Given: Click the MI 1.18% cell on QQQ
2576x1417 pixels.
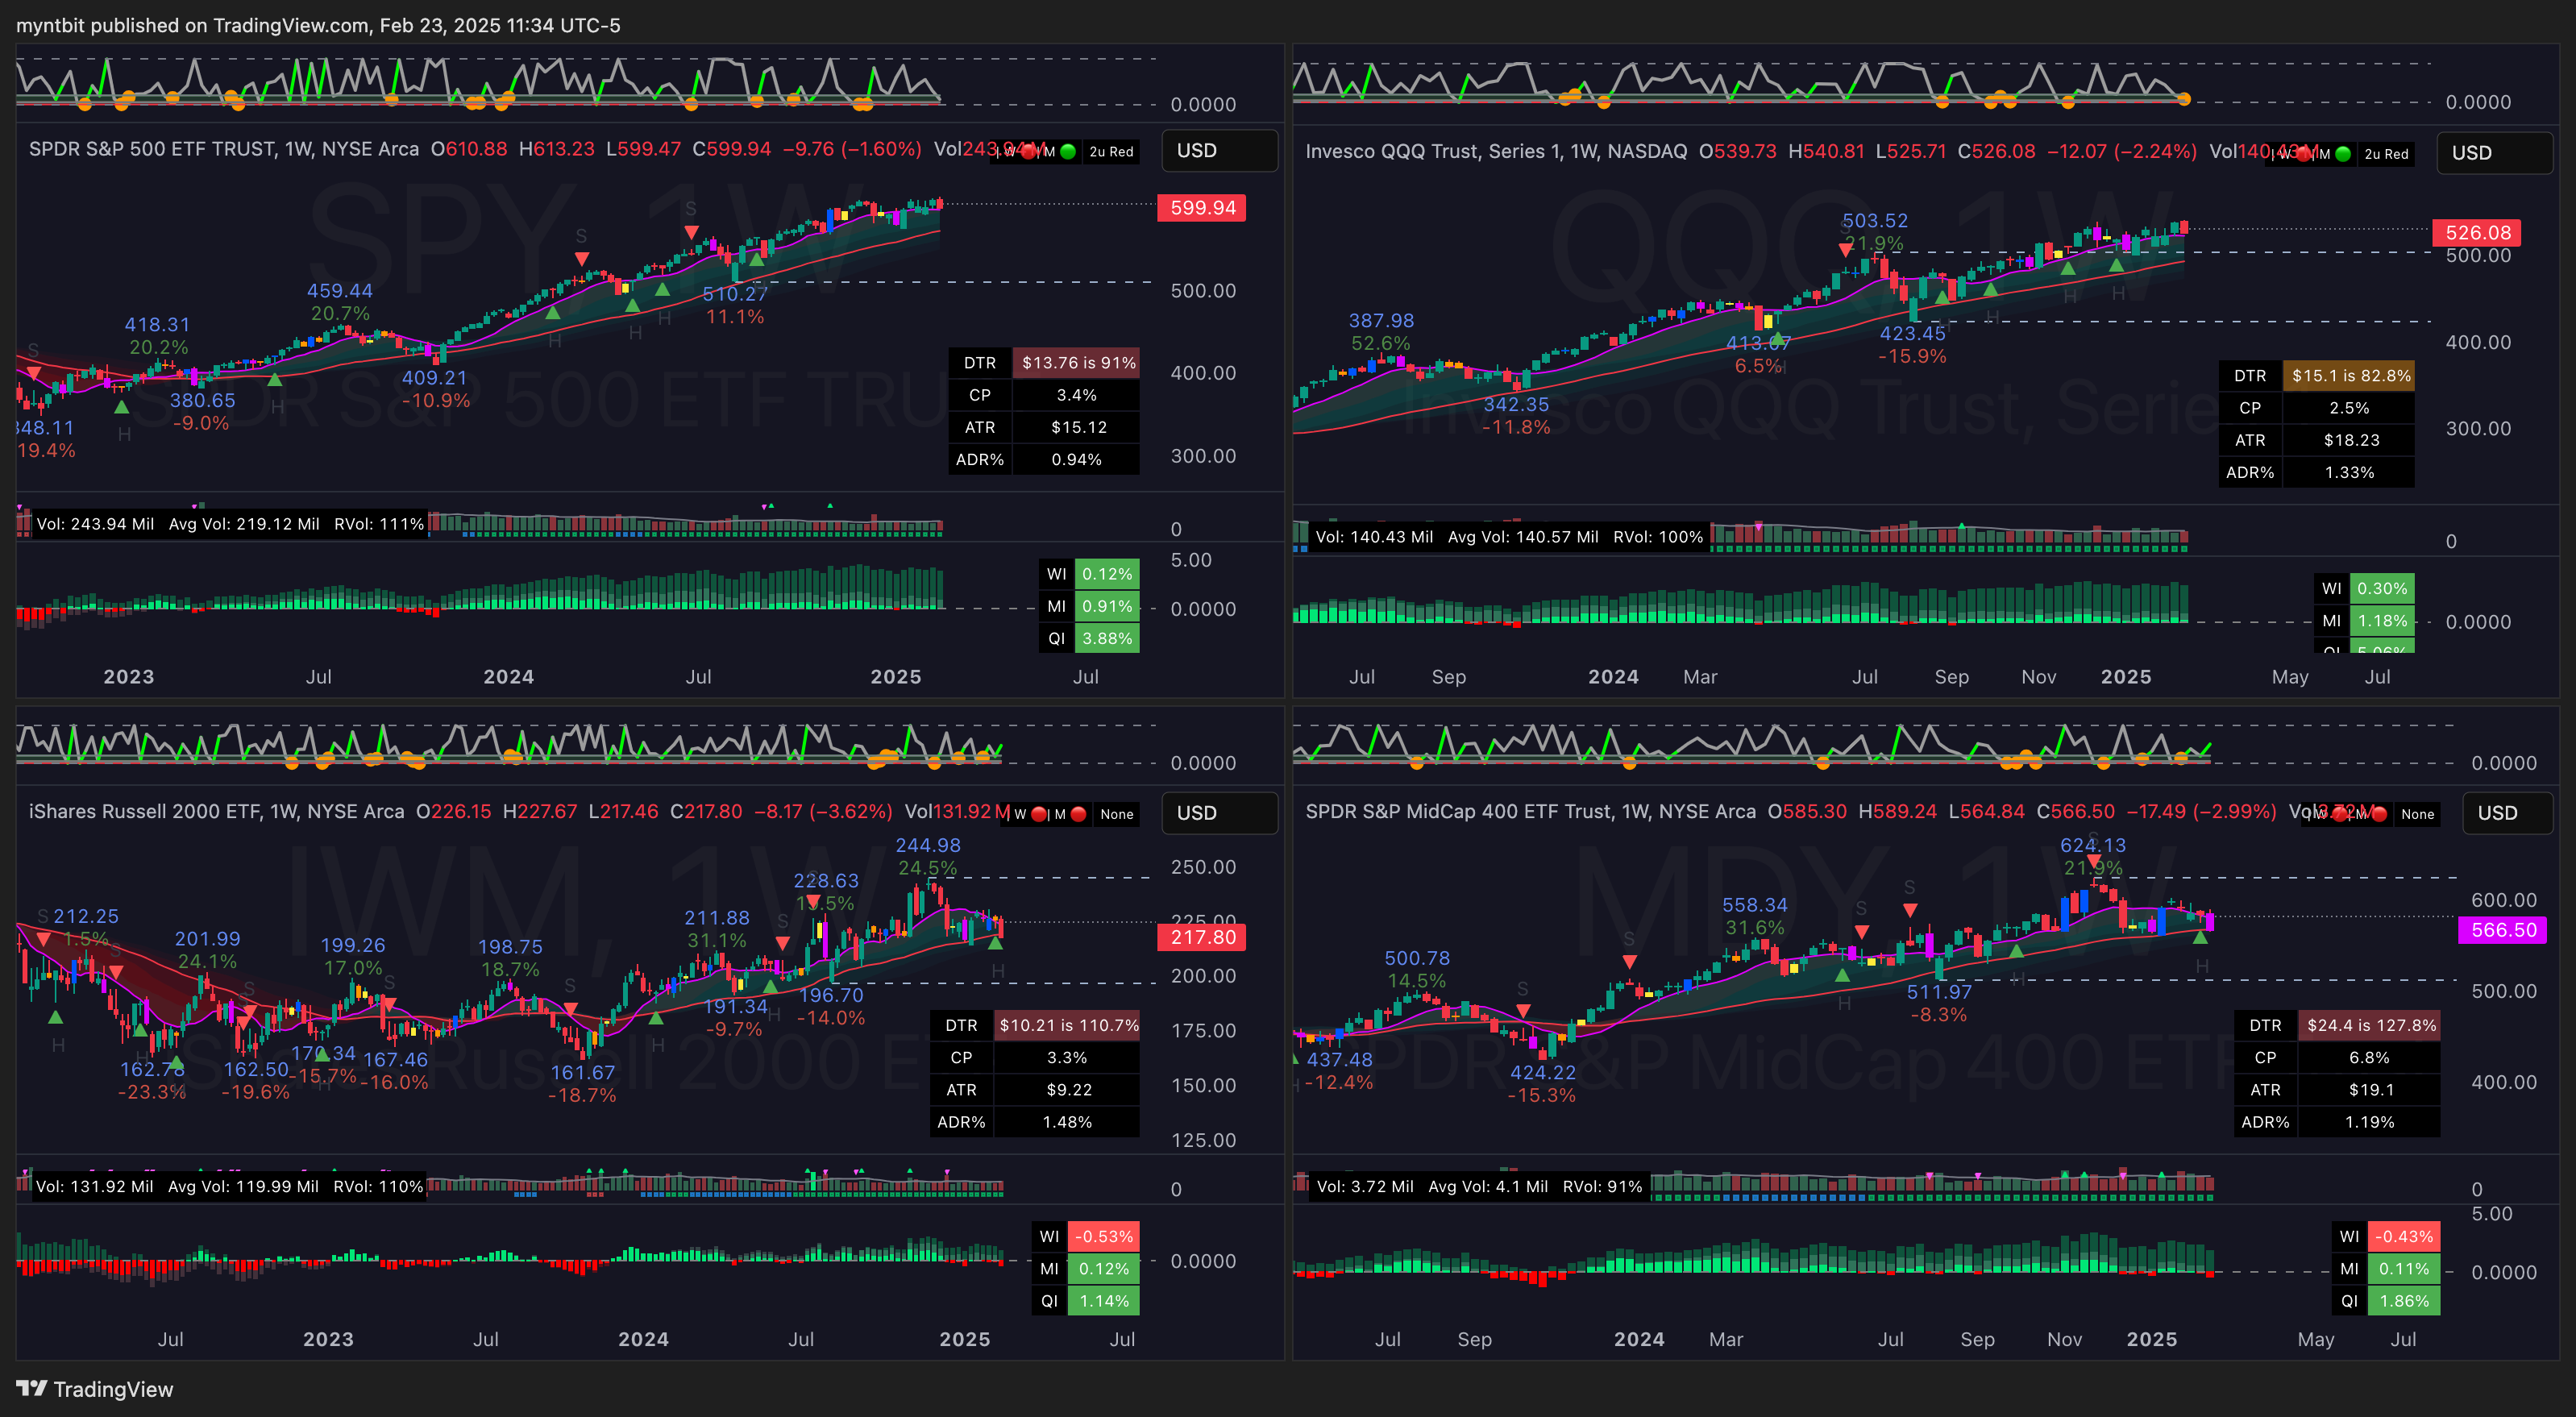Looking at the screenshot, I should pos(2382,621).
